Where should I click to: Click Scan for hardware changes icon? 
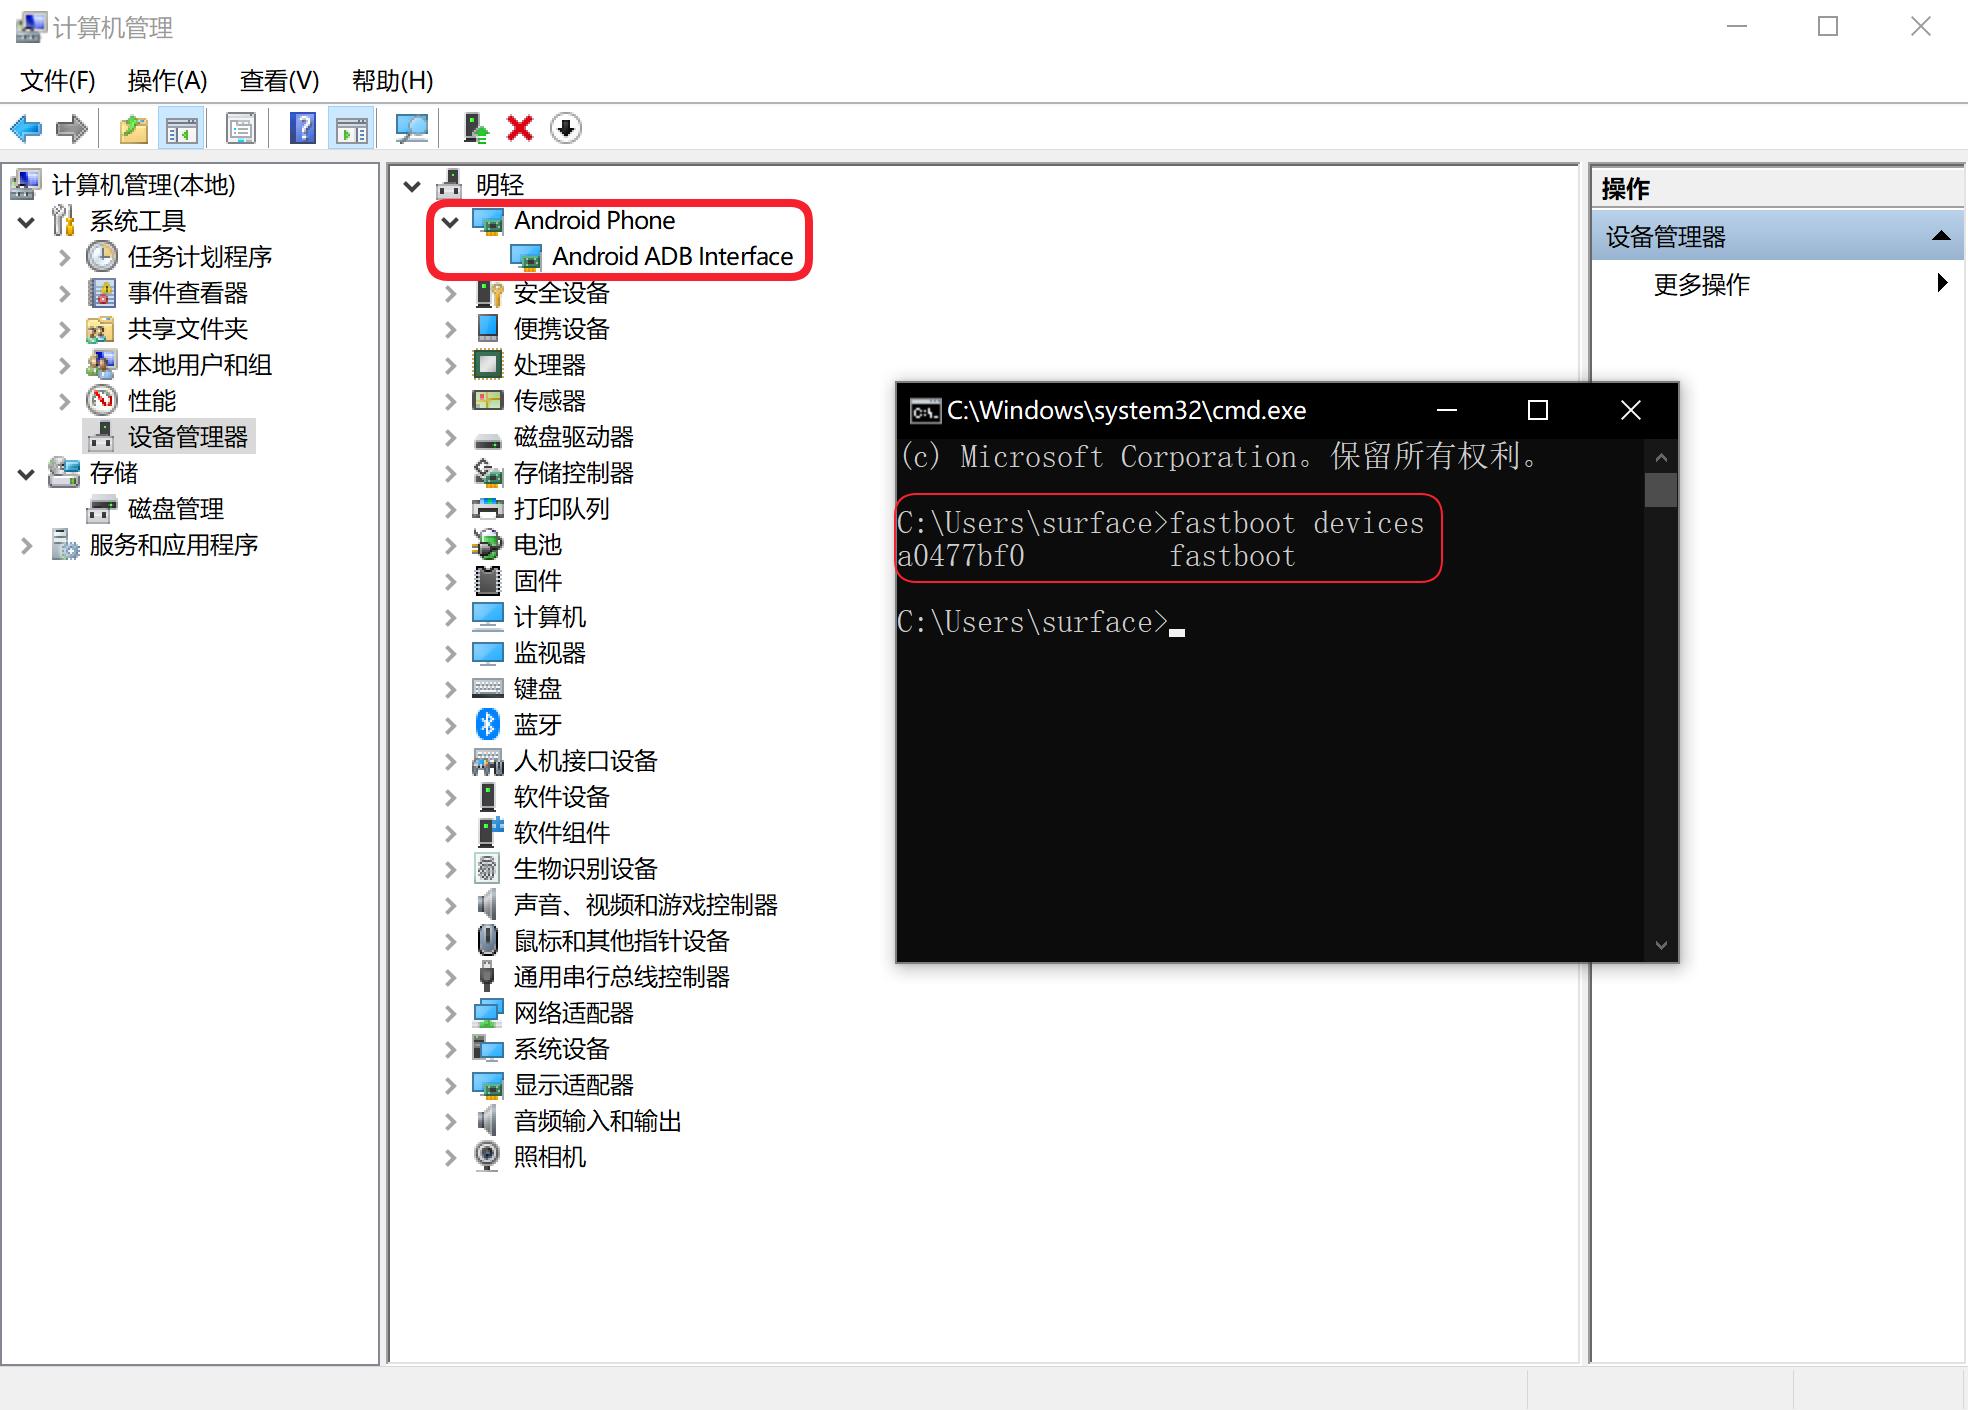point(411,128)
